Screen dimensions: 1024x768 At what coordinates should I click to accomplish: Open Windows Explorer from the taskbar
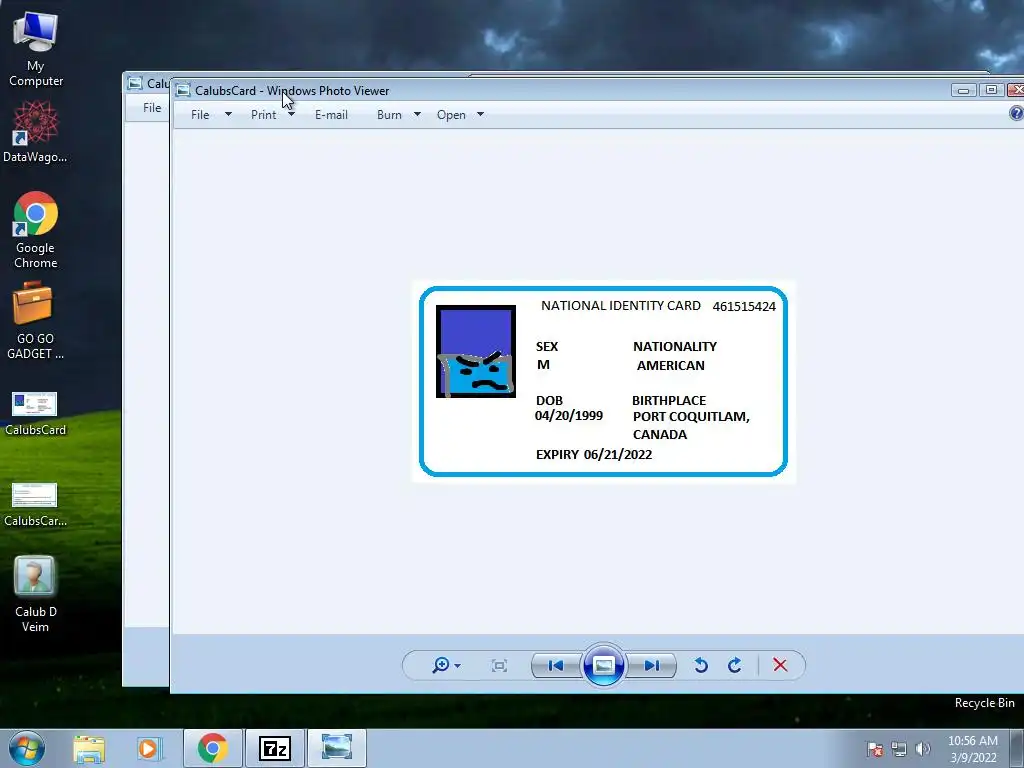[x=89, y=748]
